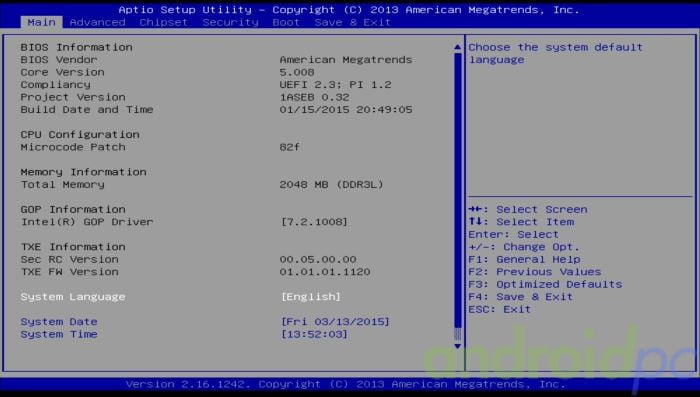Click the scrollbar up arrow
Viewport: 700px width, 397px height.
point(457,47)
